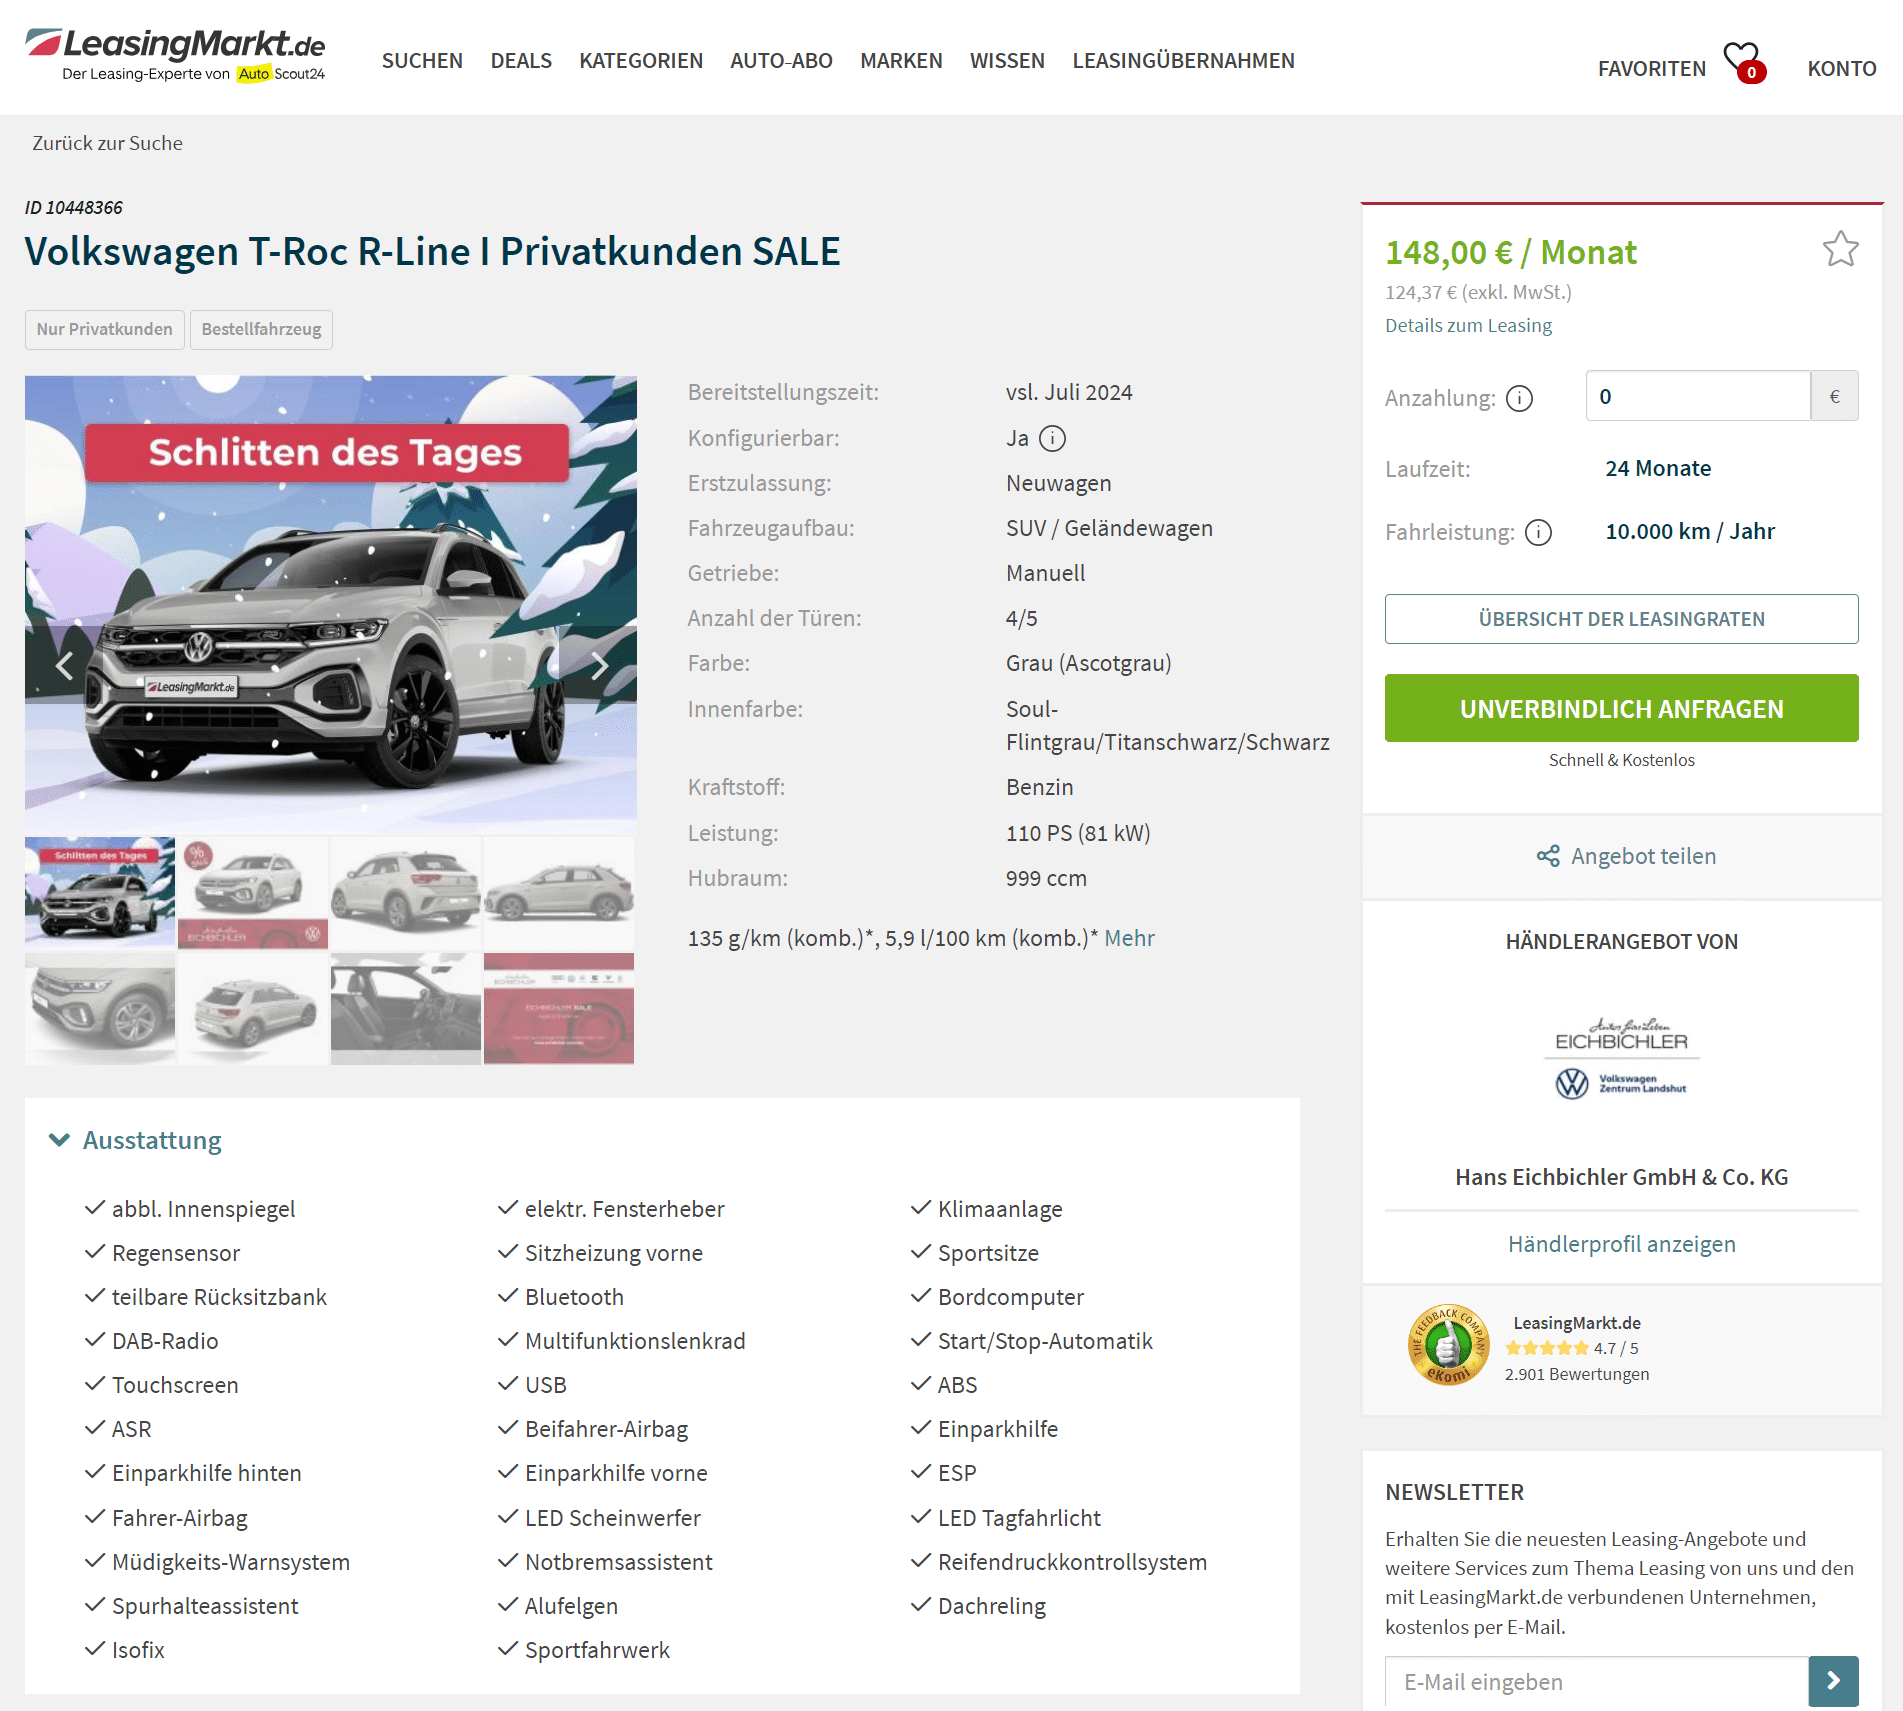
Task: Click ÜBERSICHT DER LEASINGRATEN button
Action: point(1621,619)
